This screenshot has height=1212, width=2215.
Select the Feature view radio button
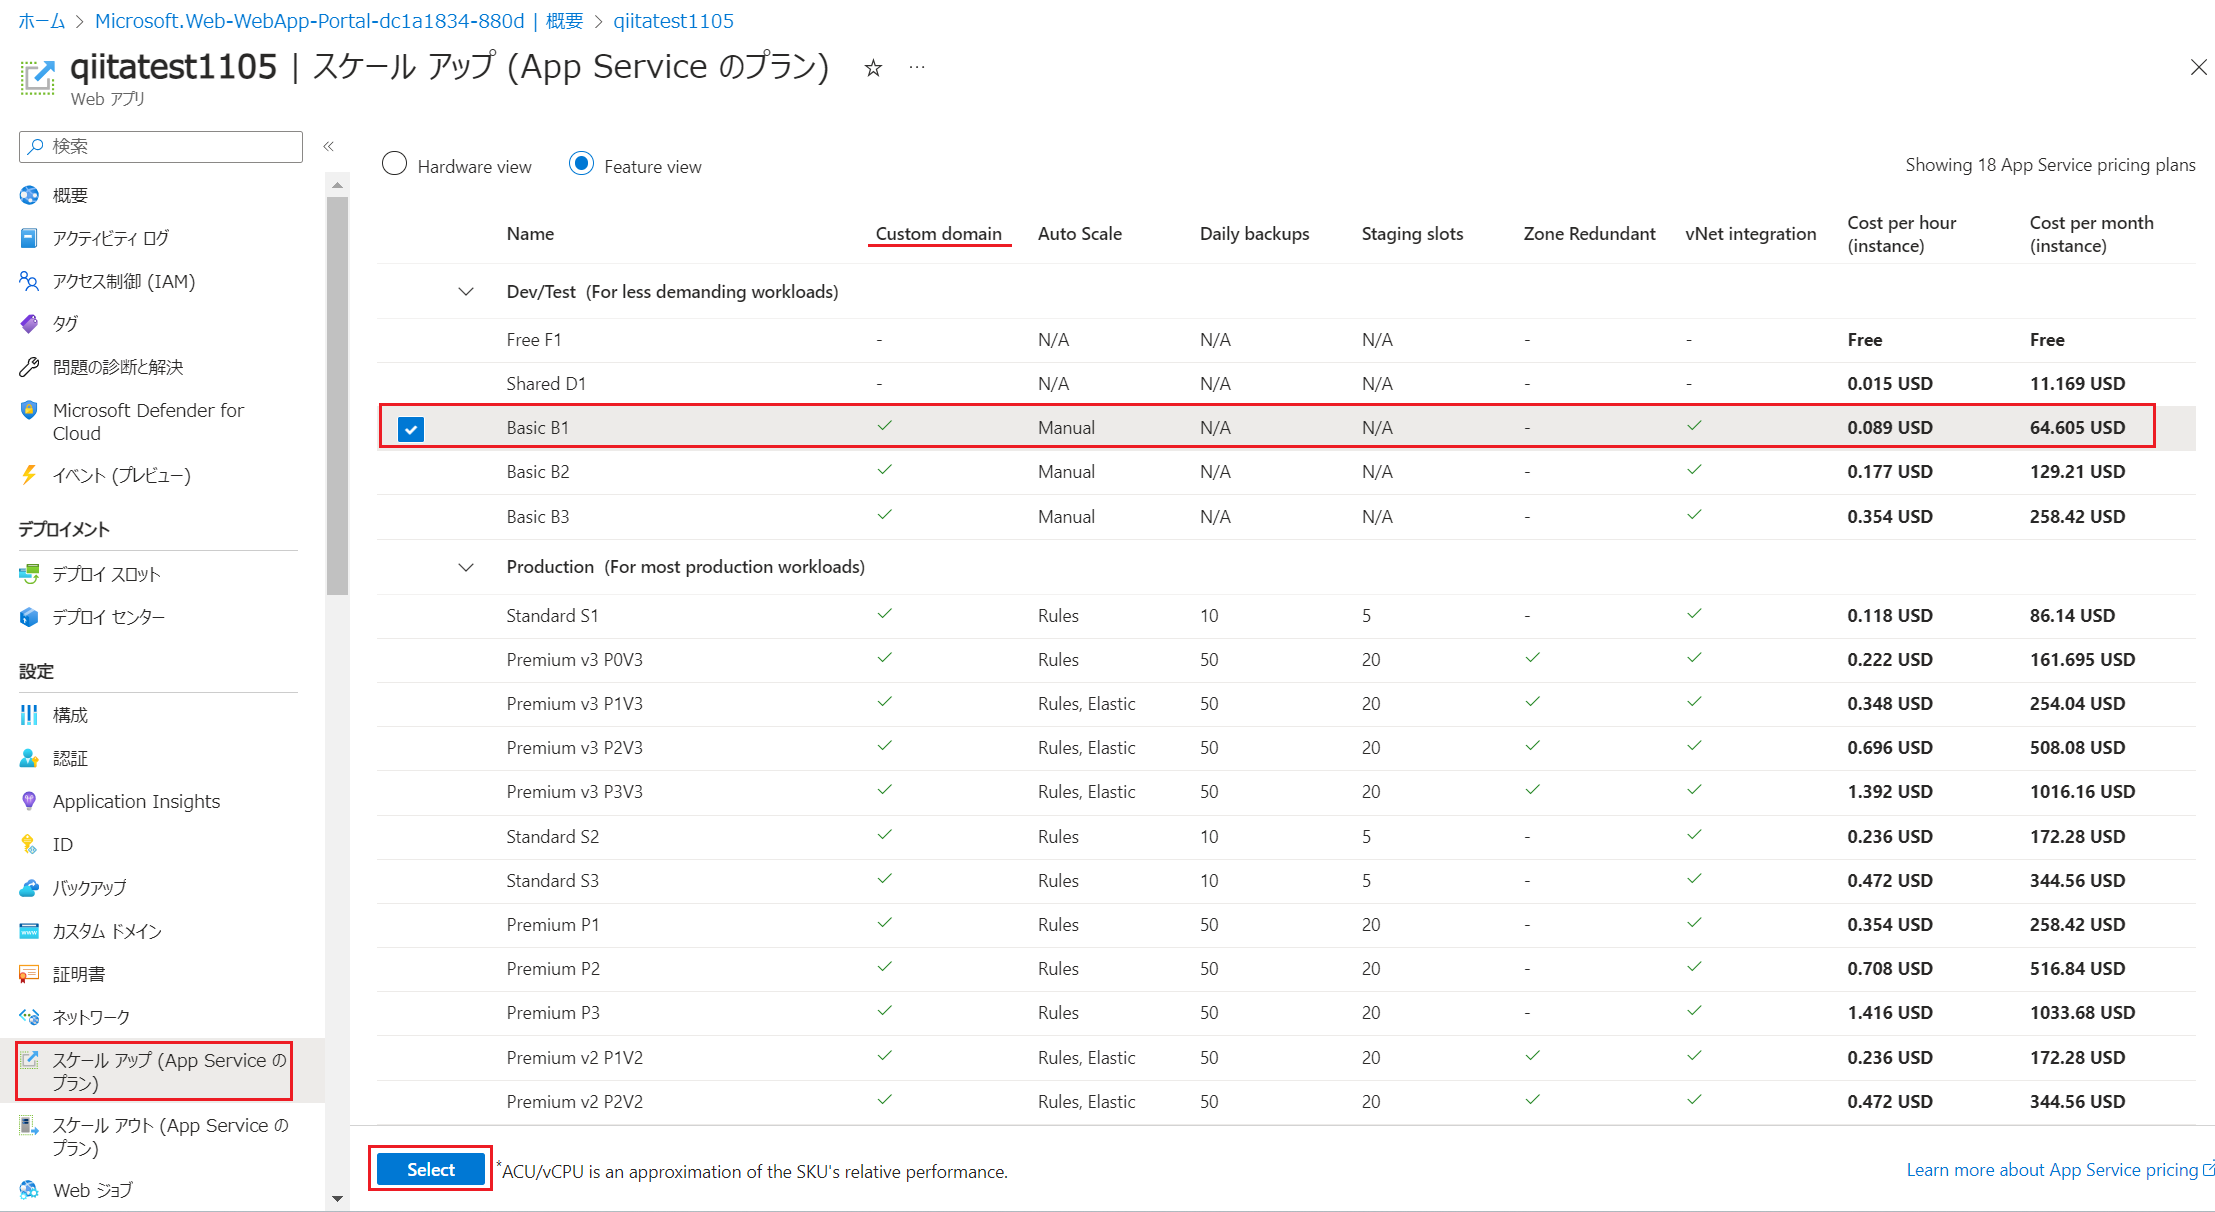[x=581, y=164]
